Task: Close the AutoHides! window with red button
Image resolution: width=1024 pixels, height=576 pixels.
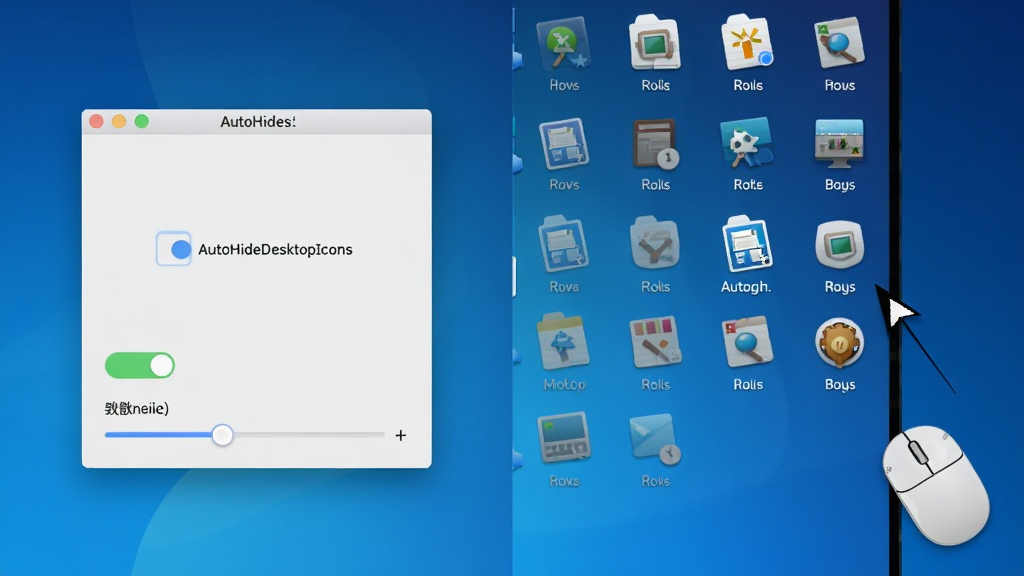Action: tap(97, 121)
